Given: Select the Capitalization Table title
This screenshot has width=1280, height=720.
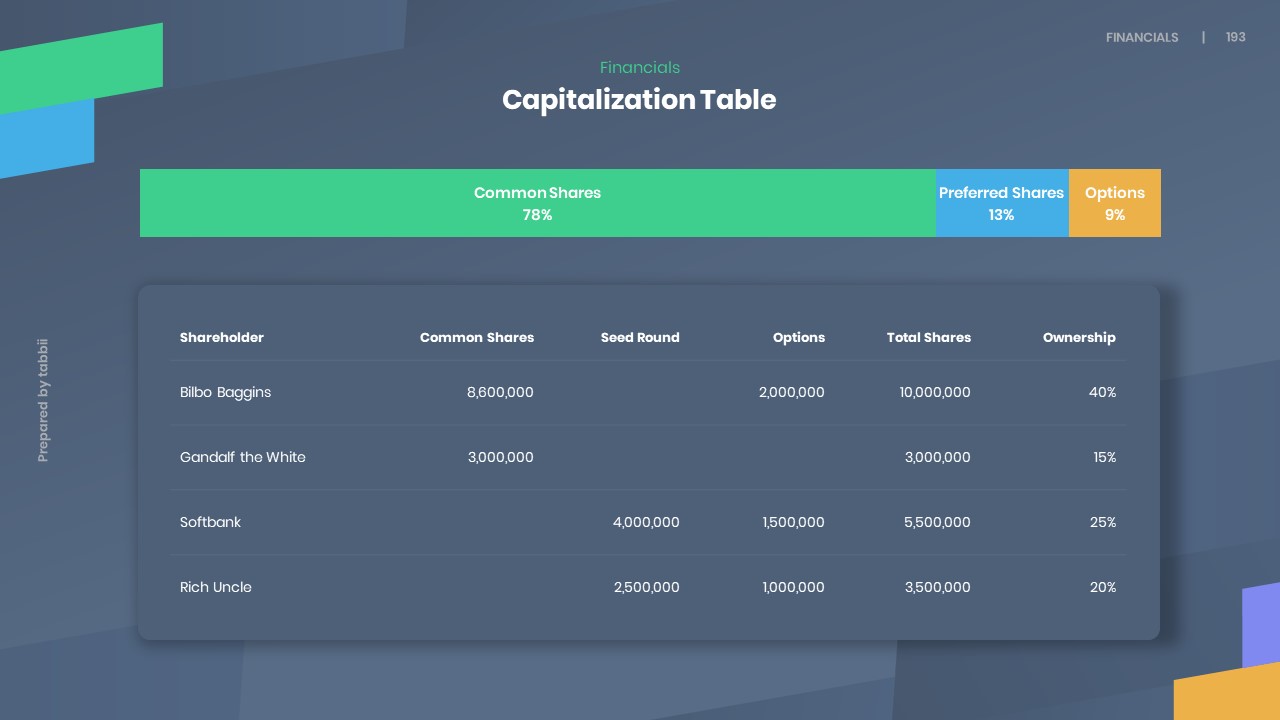Looking at the screenshot, I should tap(639, 100).
